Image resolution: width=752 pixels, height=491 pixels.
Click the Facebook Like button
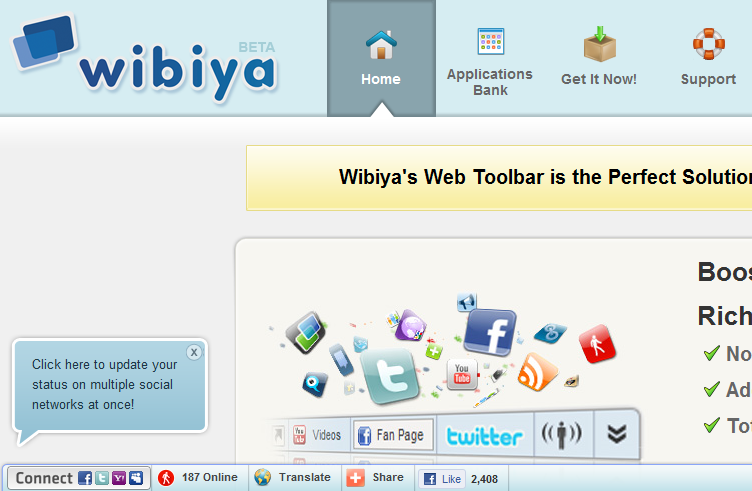(x=442, y=479)
